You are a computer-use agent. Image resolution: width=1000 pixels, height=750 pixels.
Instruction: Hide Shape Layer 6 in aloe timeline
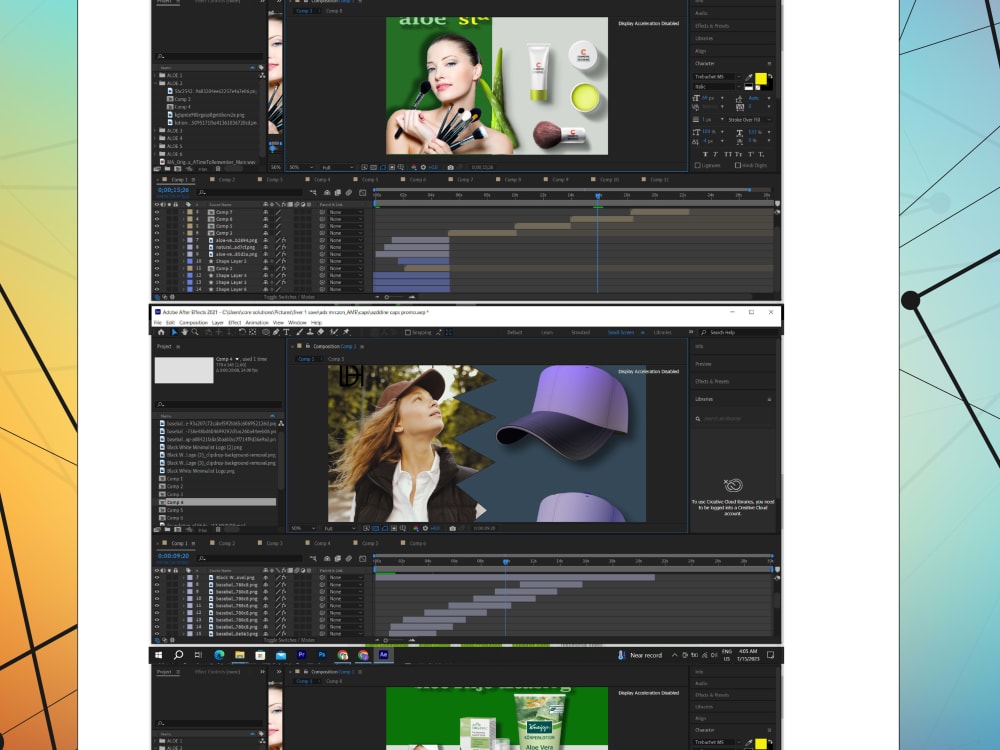[x=157, y=289]
